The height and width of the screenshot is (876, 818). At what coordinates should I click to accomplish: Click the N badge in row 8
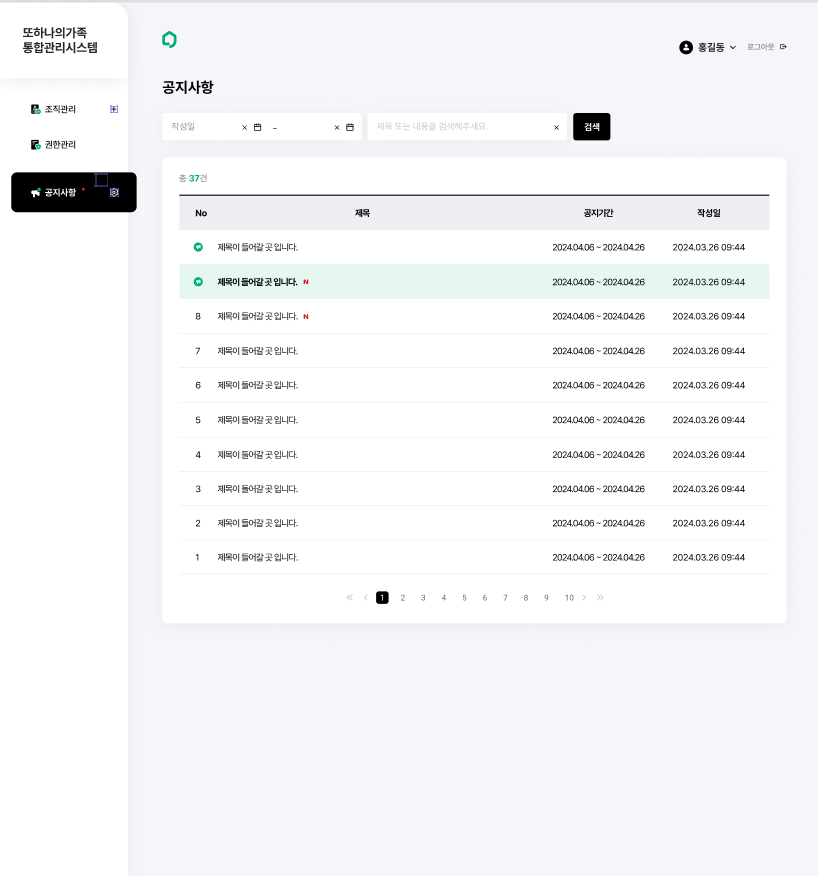[306, 316]
